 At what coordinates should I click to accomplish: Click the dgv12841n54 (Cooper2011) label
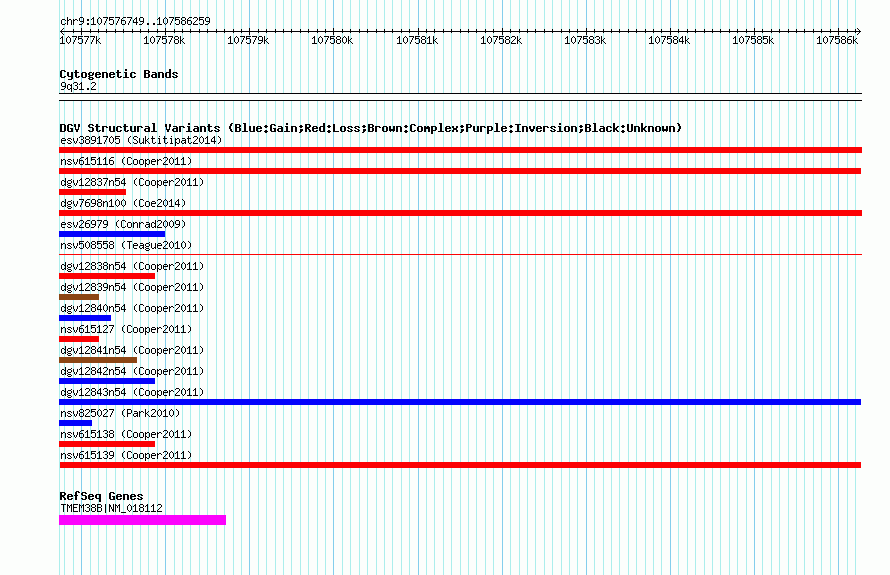click(x=132, y=350)
